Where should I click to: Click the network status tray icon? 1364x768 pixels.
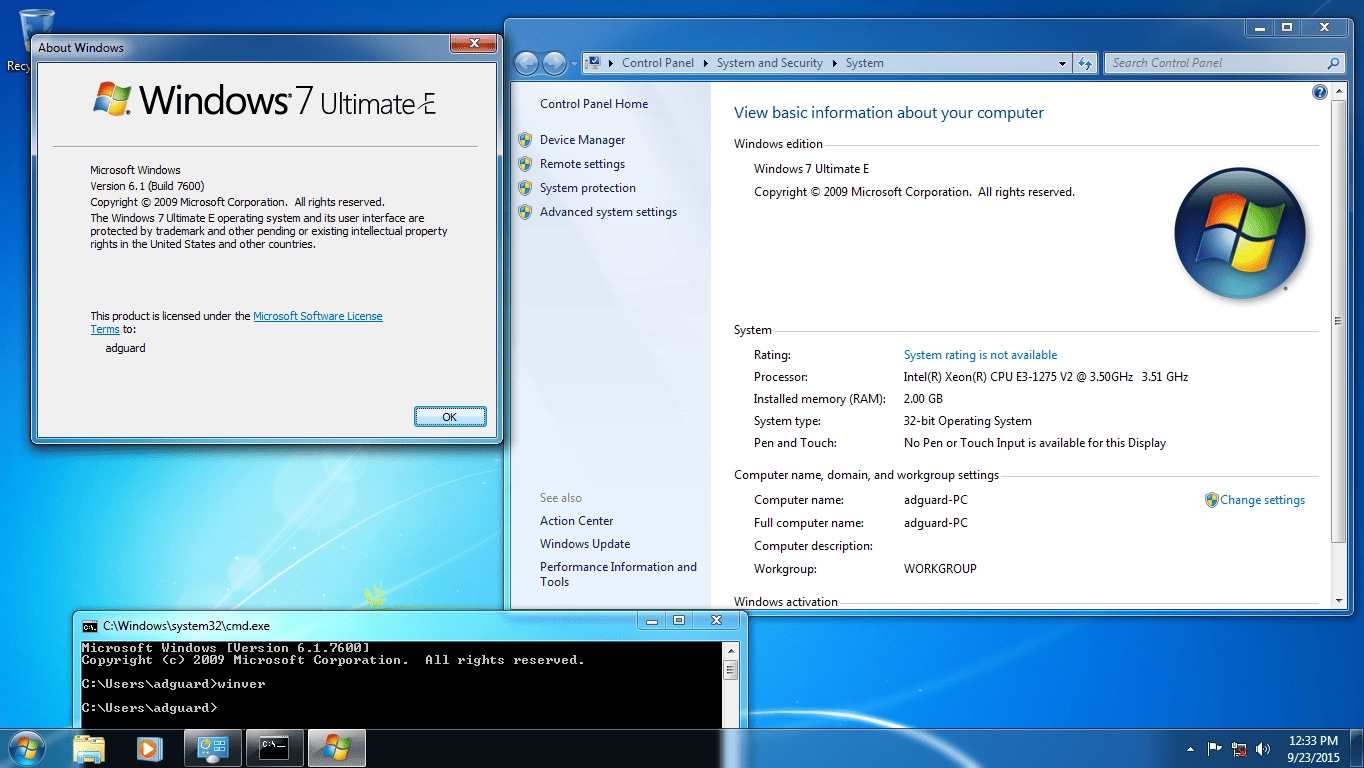(x=1240, y=748)
